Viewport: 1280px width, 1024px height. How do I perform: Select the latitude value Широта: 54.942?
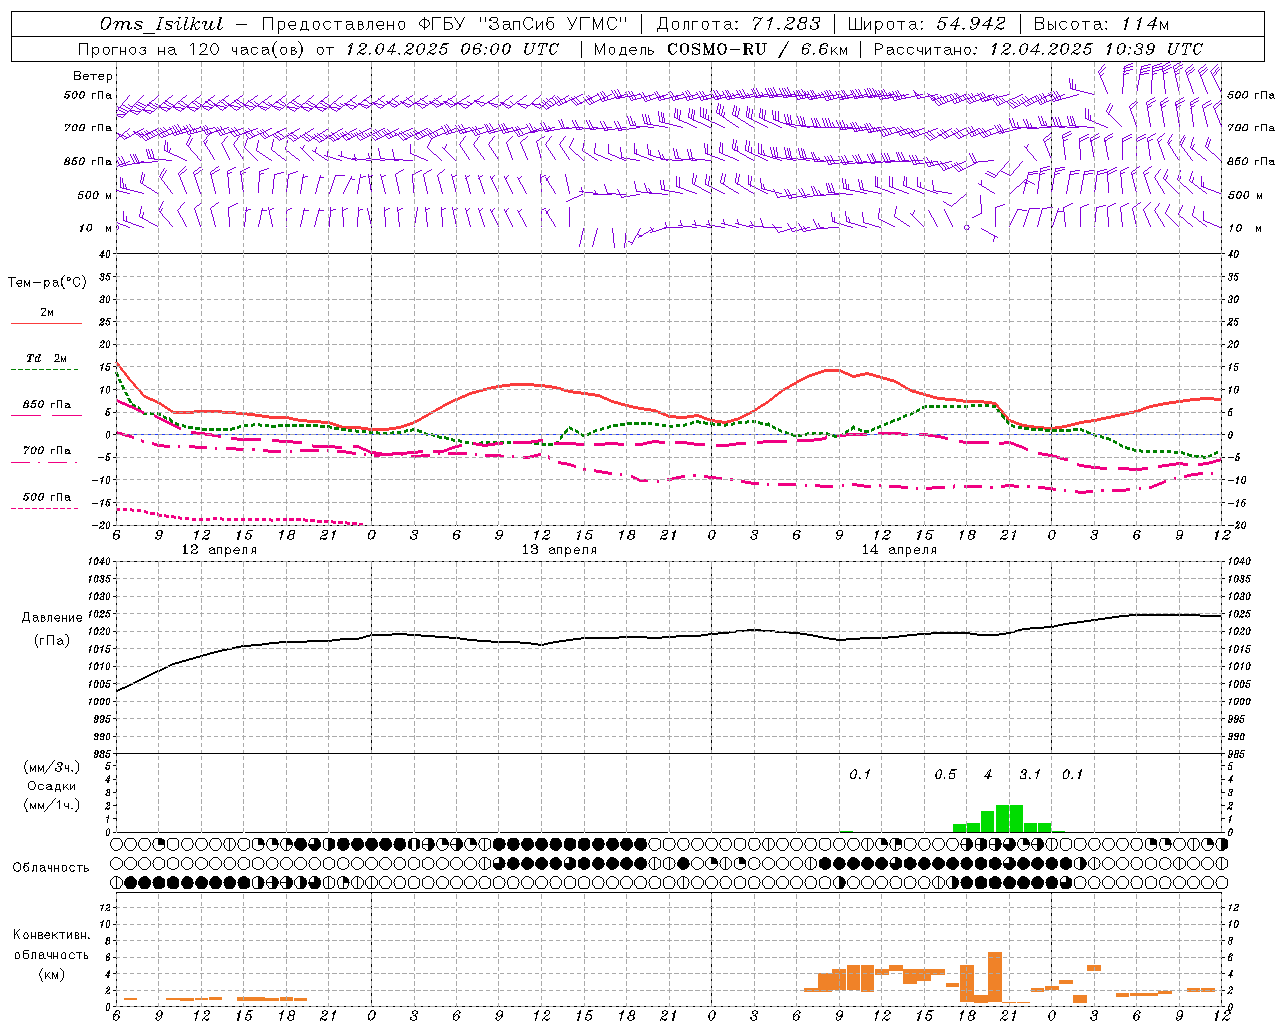click(927, 24)
